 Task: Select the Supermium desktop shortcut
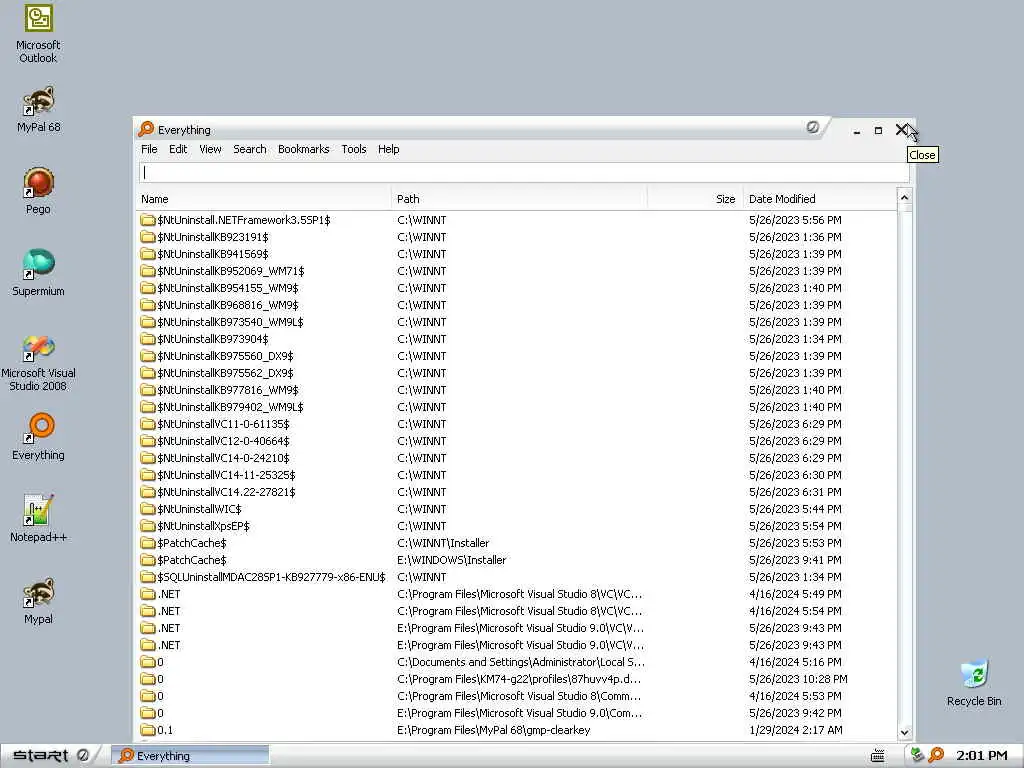tap(38, 274)
